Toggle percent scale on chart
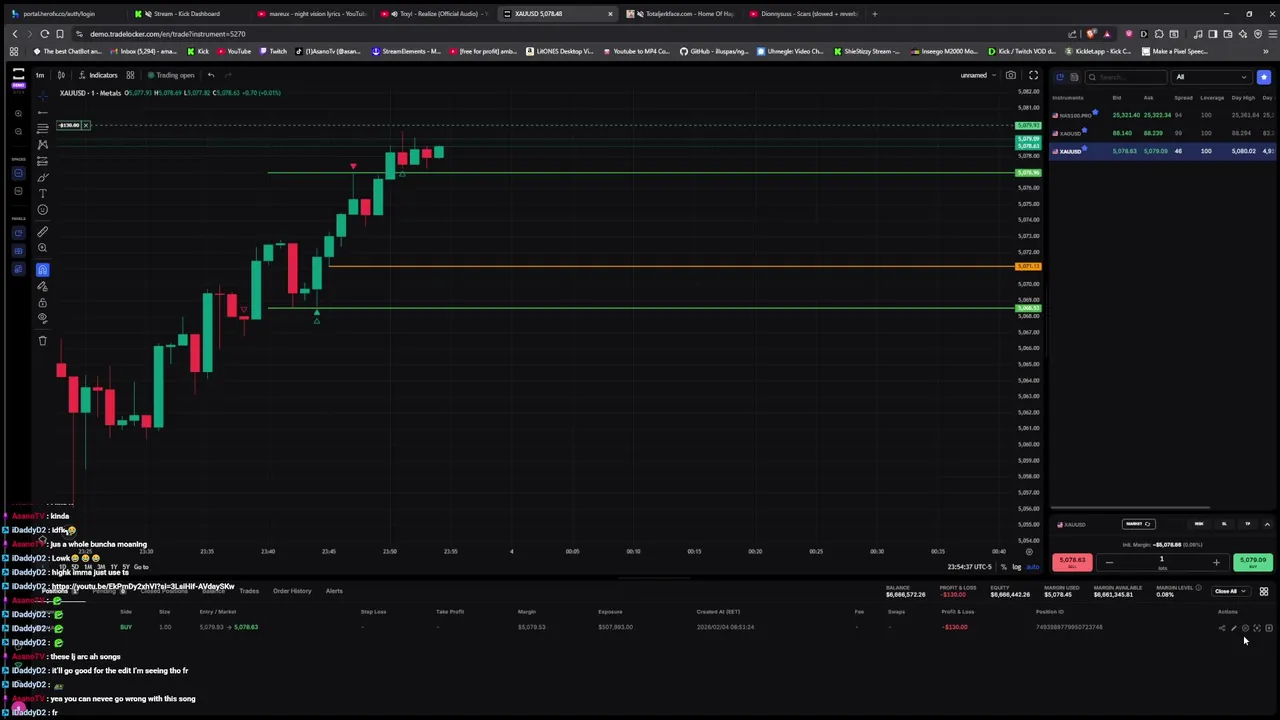Viewport: 1280px width, 720px height. point(1004,567)
